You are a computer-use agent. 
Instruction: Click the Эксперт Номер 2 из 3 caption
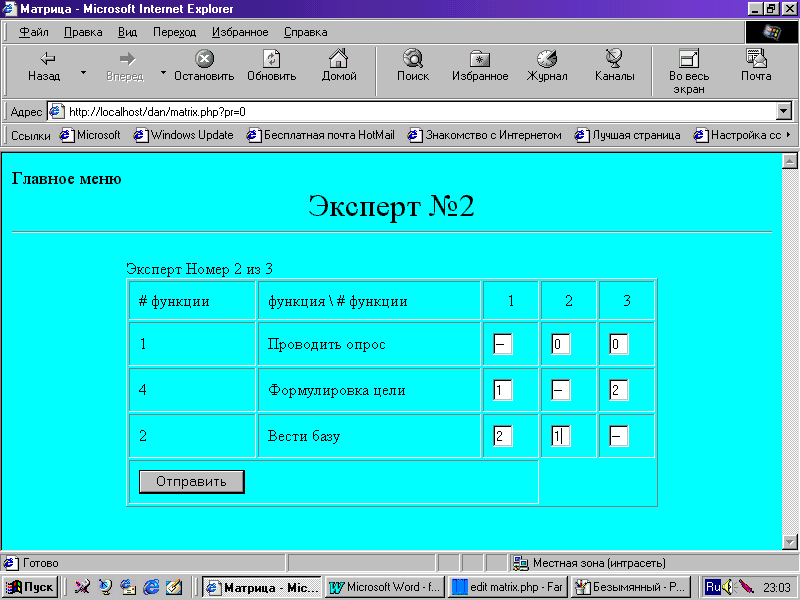[199, 269]
